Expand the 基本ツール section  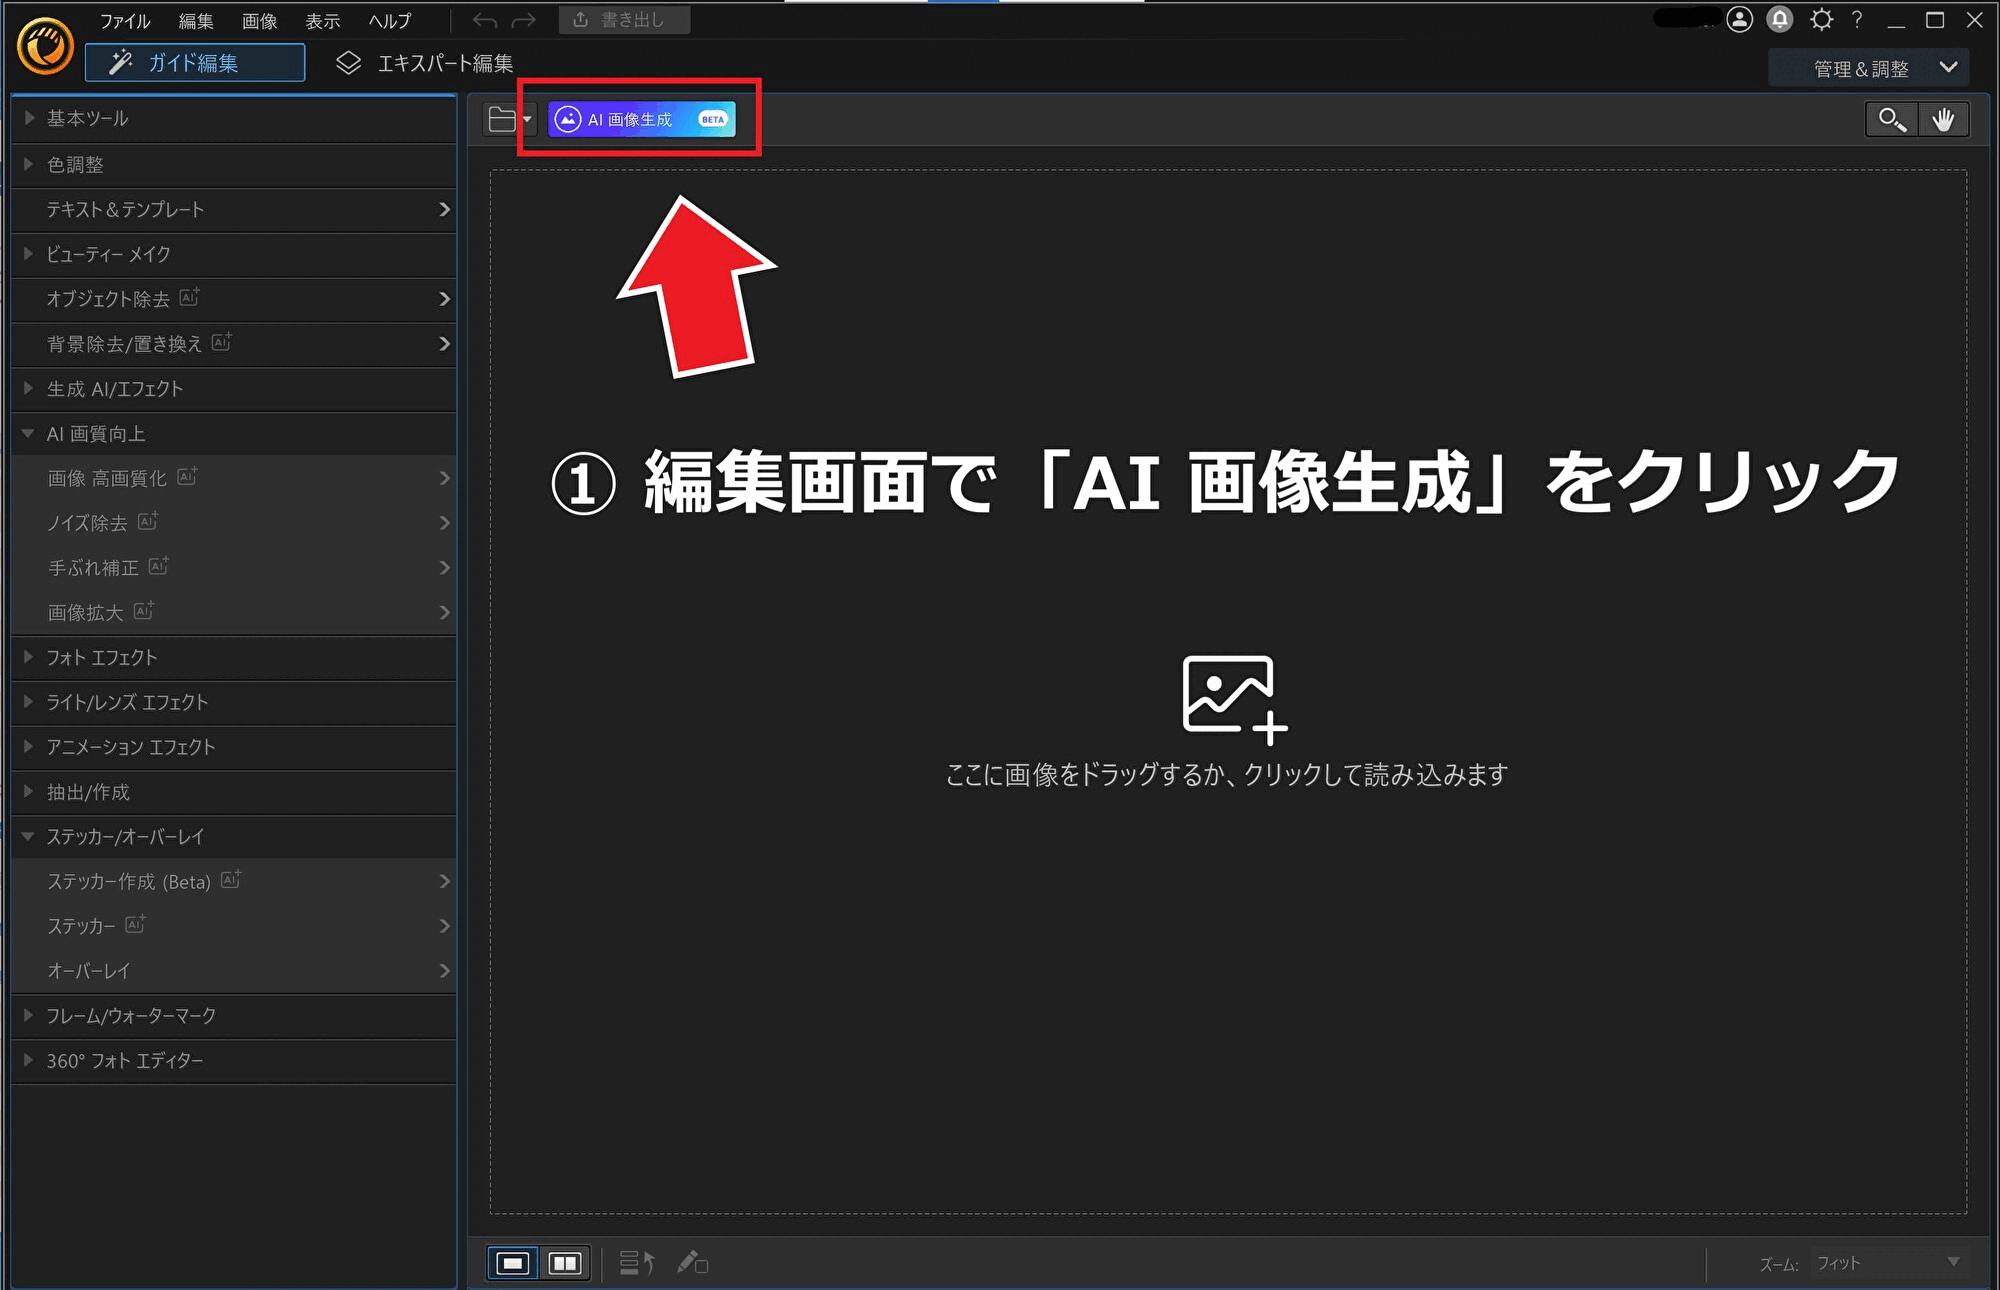[88, 118]
